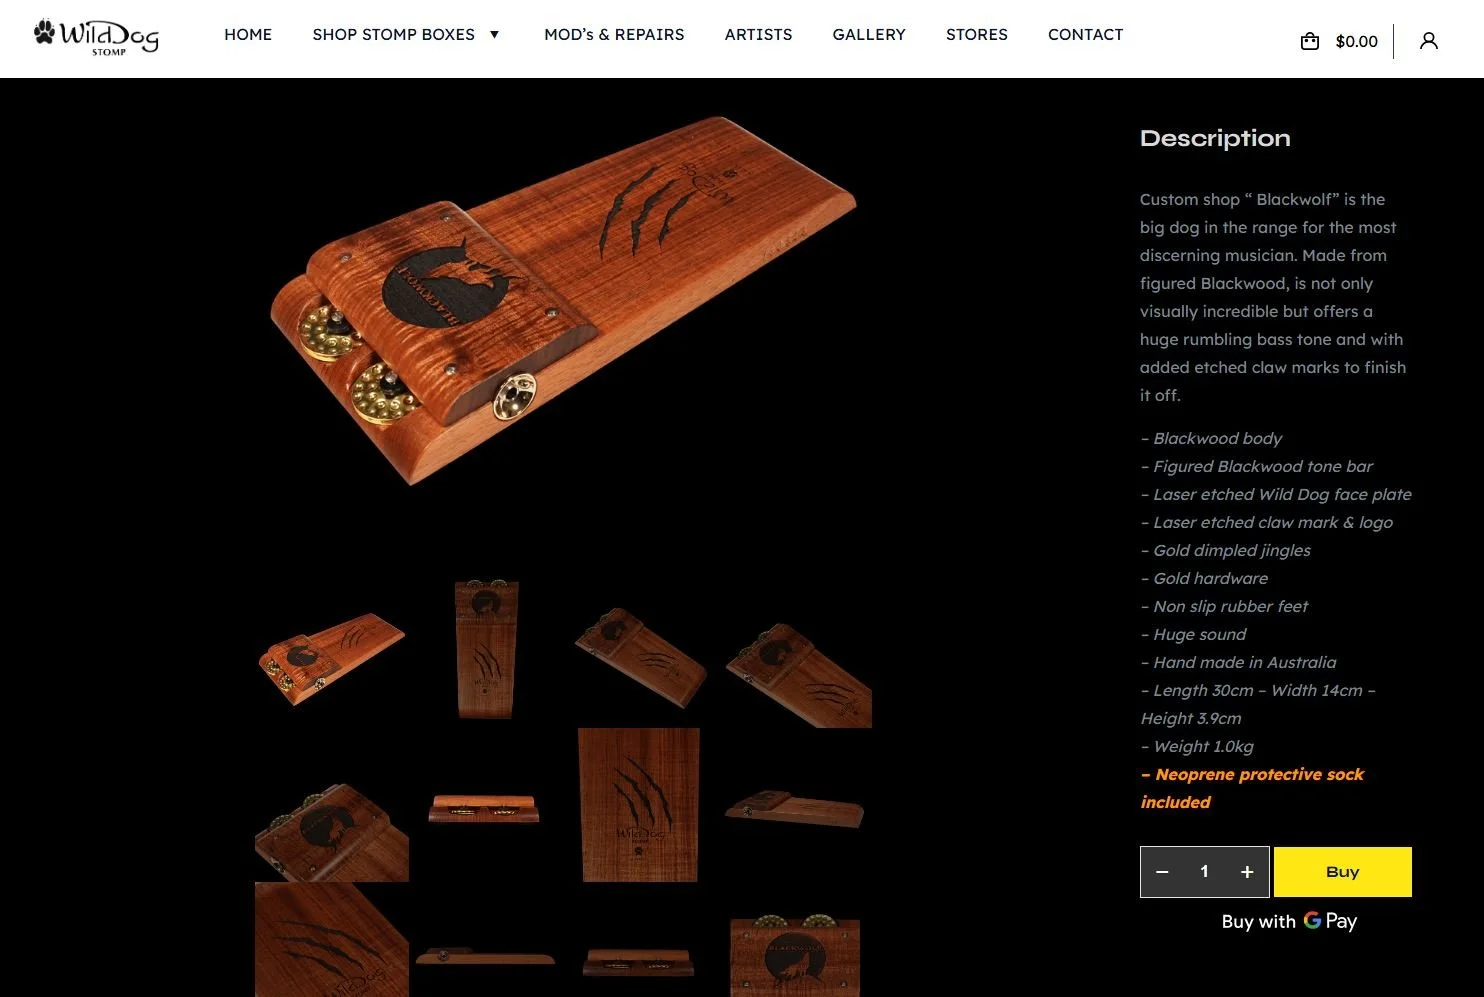The image size is (1484, 997).
Task: Expand the Shop Stomp Boxes dropdown arrow
Action: click(494, 35)
